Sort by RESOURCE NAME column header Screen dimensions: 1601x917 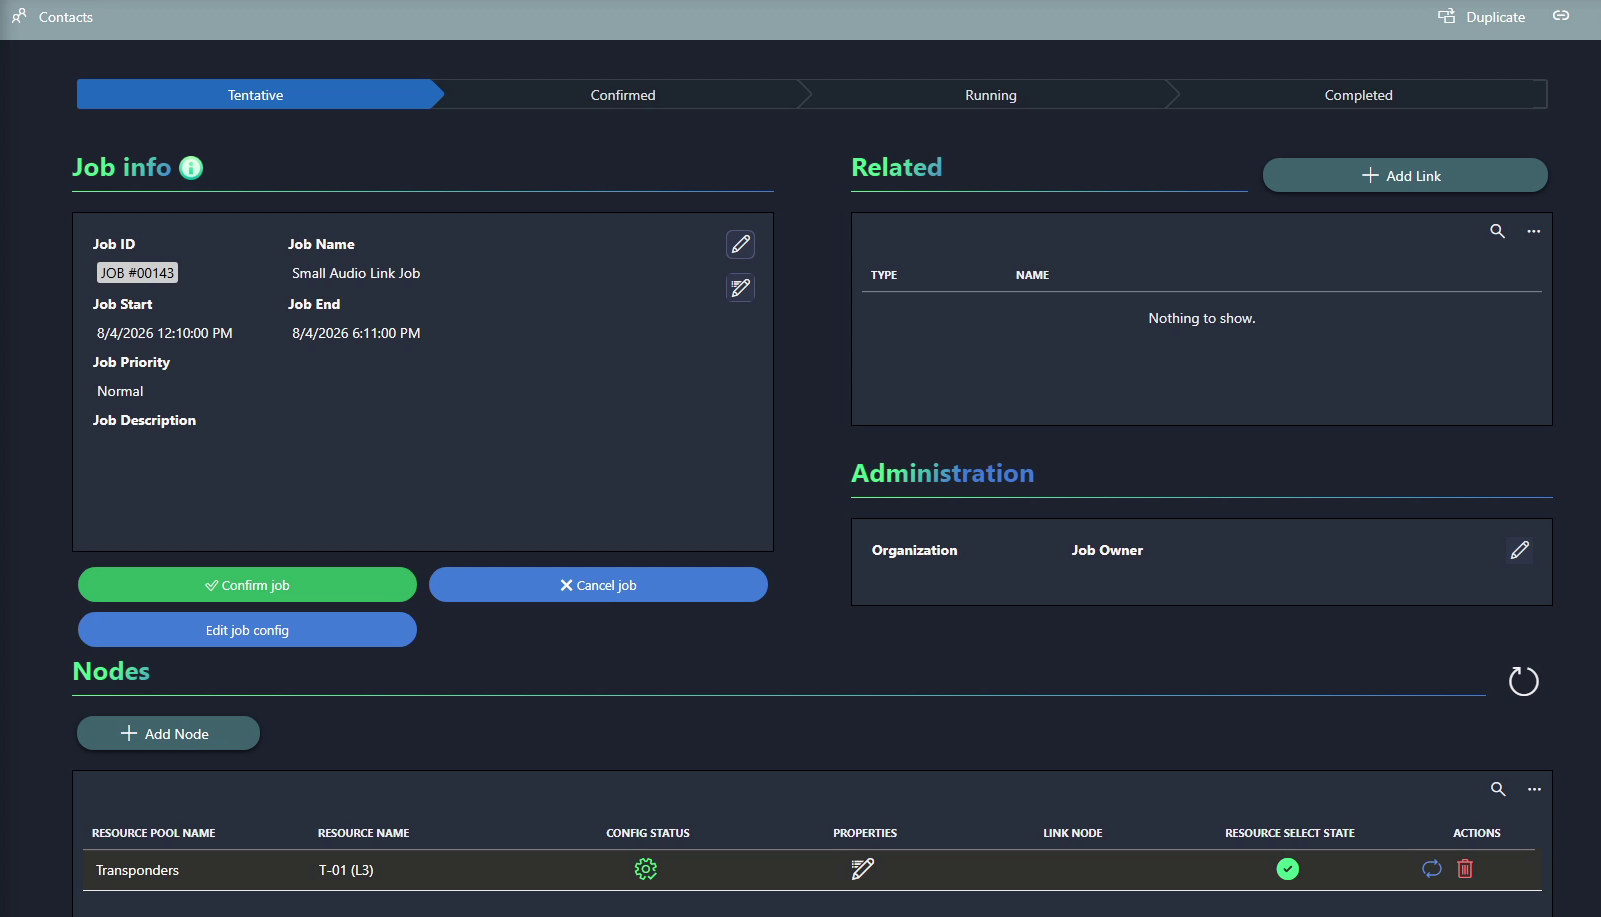(364, 833)
